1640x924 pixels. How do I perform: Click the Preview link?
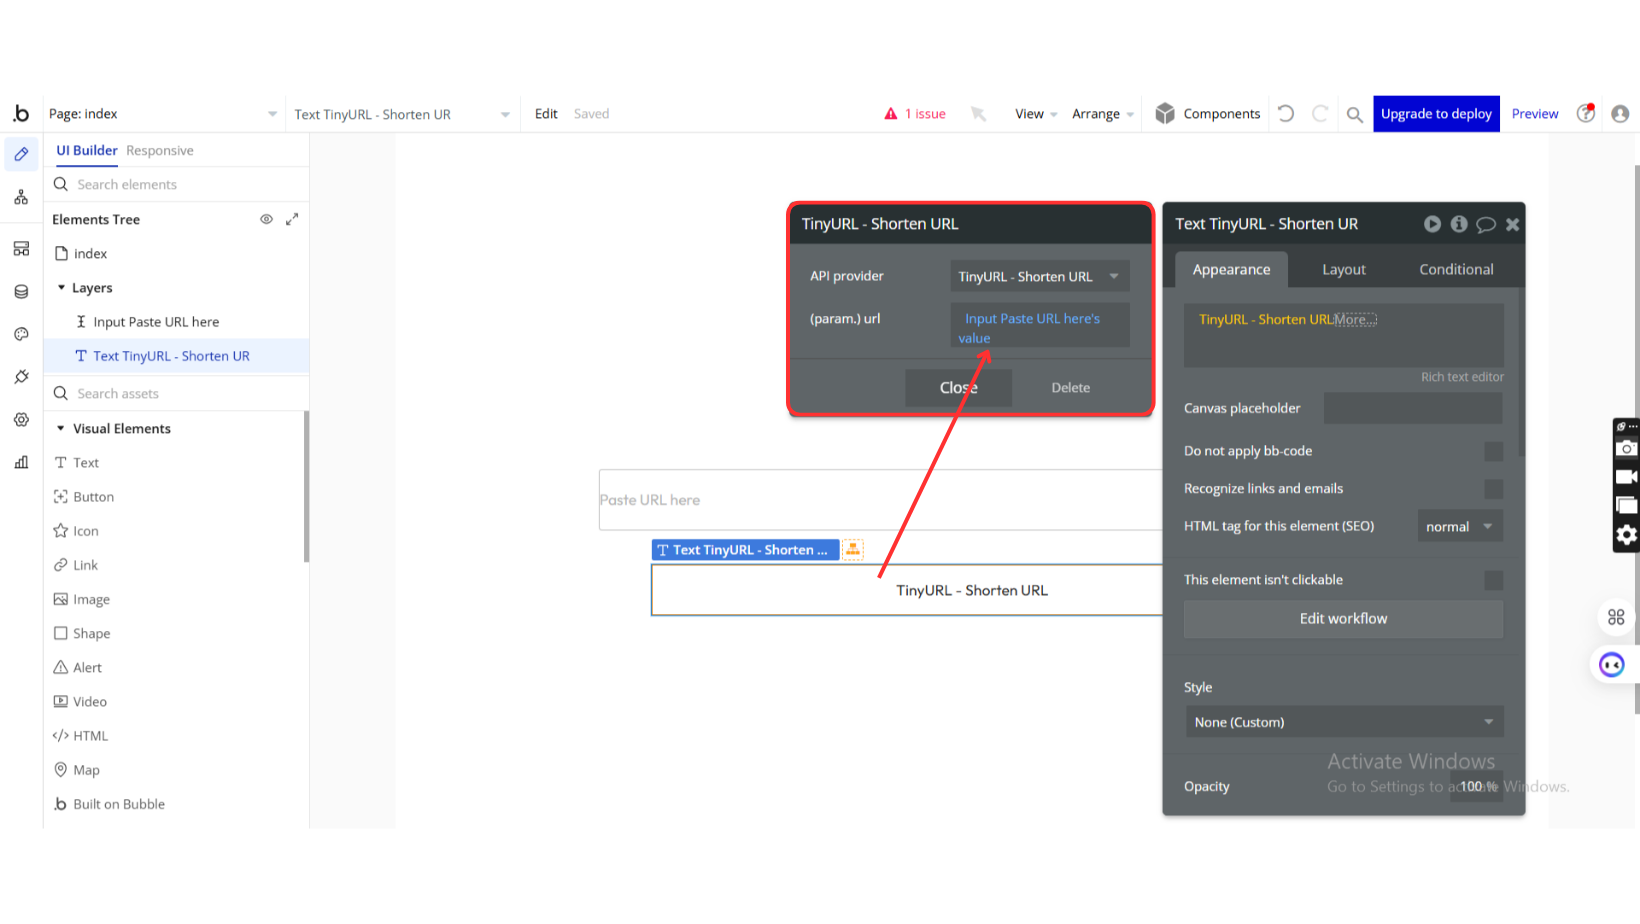point(1535,114)
